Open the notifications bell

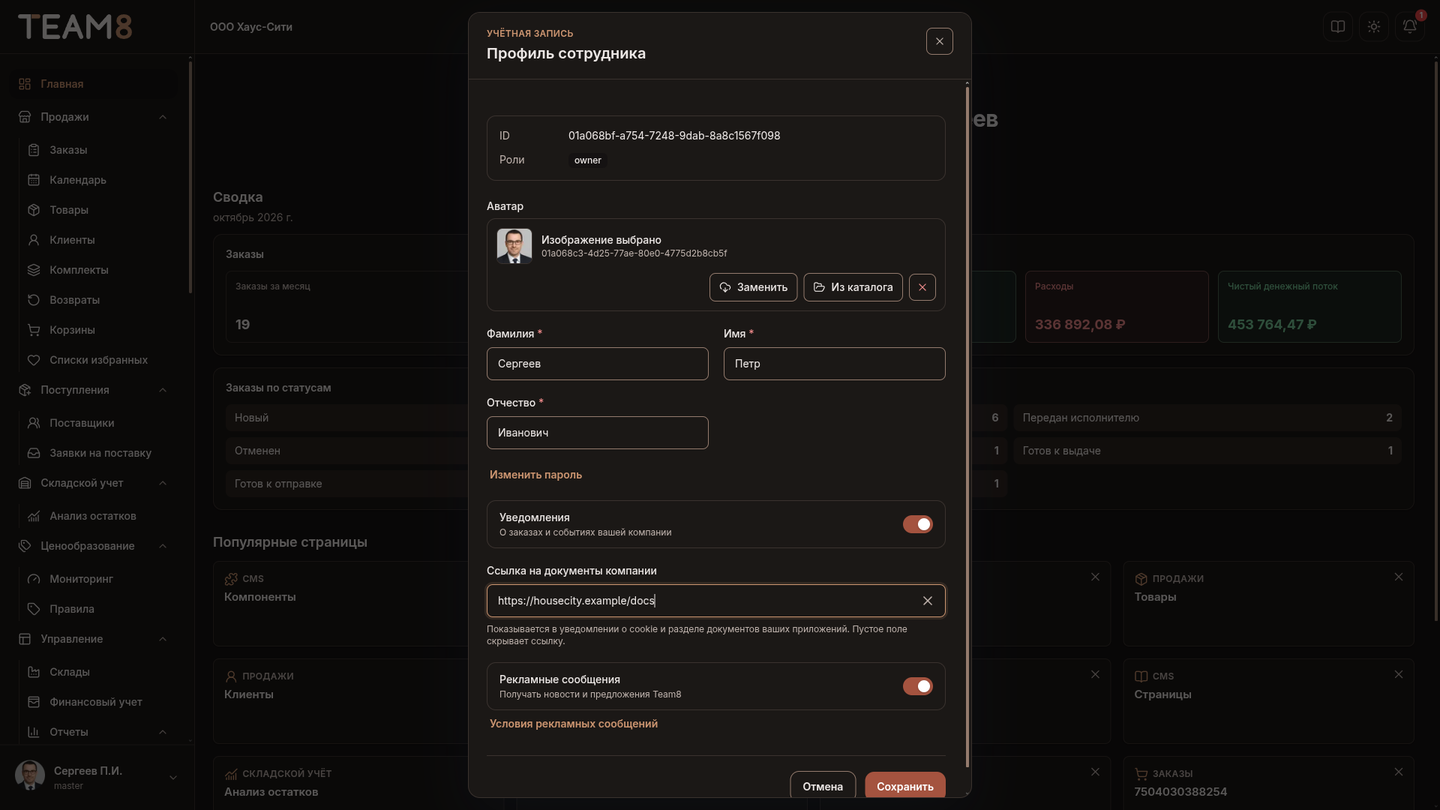(1410, 26)
